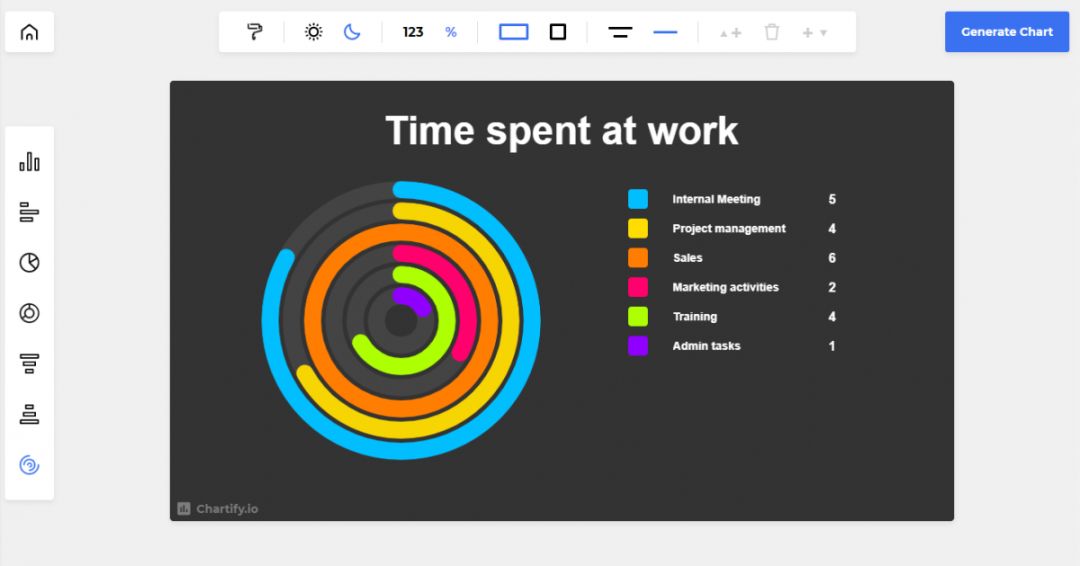
Task: Select the pie chart type
Action: coord(29,262)
